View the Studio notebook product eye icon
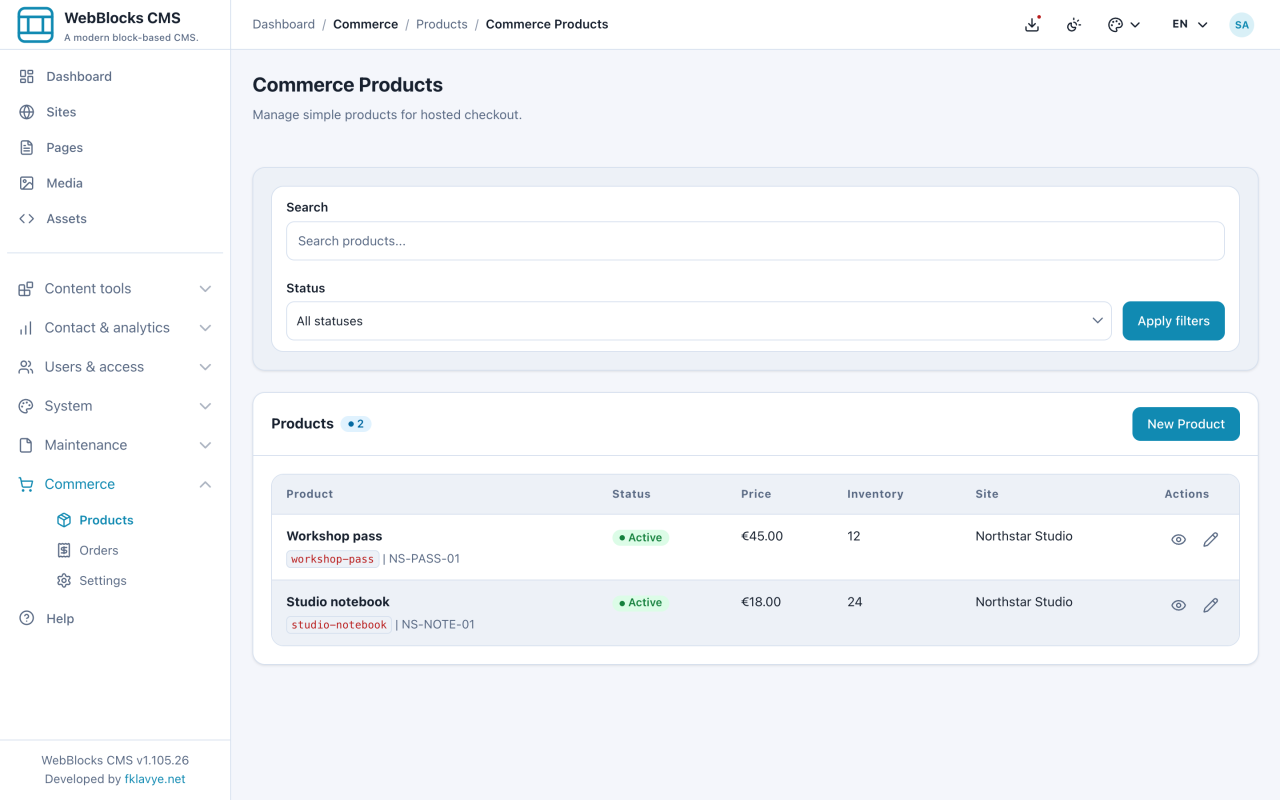1280x800 pixels. click(x=1179, y=605)
